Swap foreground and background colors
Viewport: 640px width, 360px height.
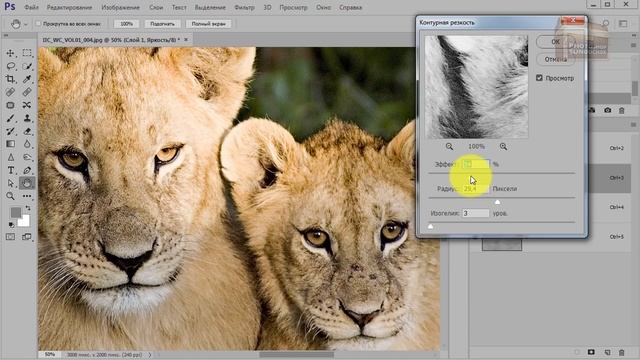pos(28,208)
